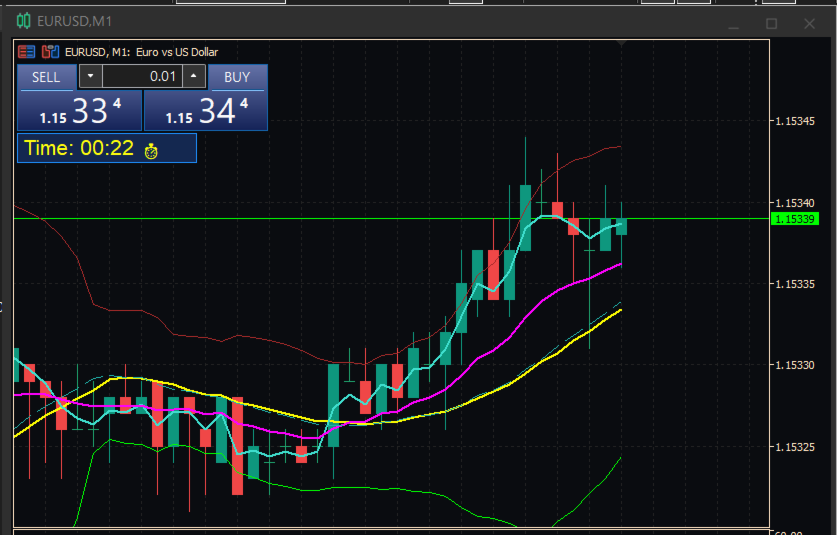Maximize the EURUSD,M1 chart window
837x535 pixels.
click(771, 23)
